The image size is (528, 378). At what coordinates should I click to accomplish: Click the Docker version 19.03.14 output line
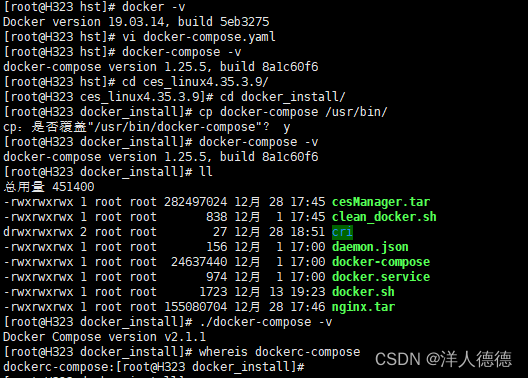[x=136, y=22]
